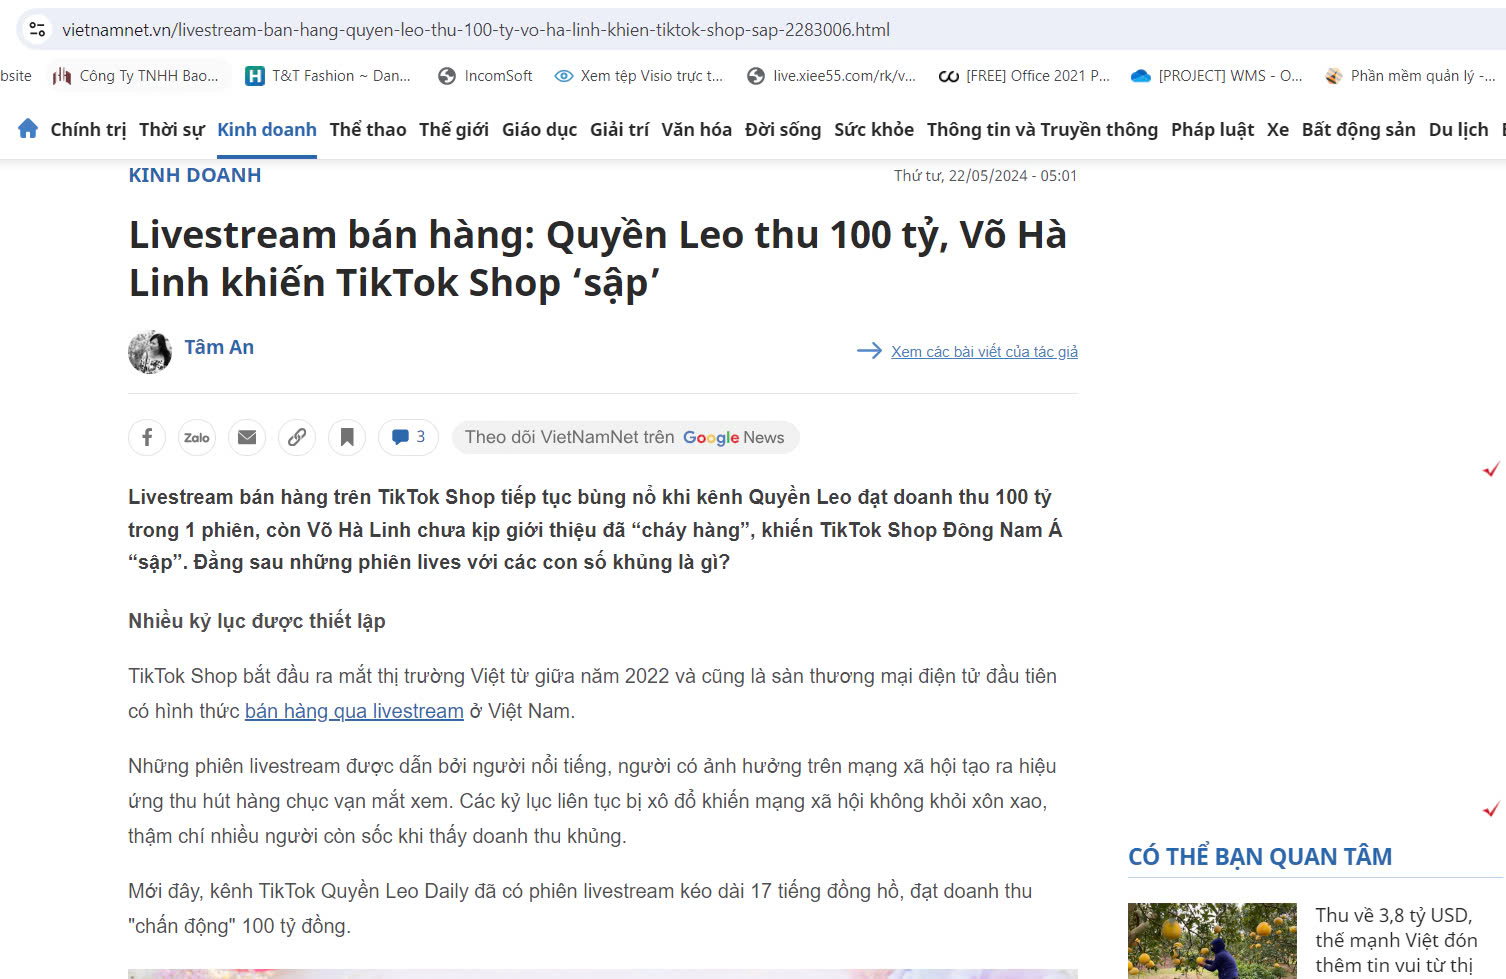1506x979 pixels.
Task: Open the T&T Fashion bookmark
Action: point(329,76)
